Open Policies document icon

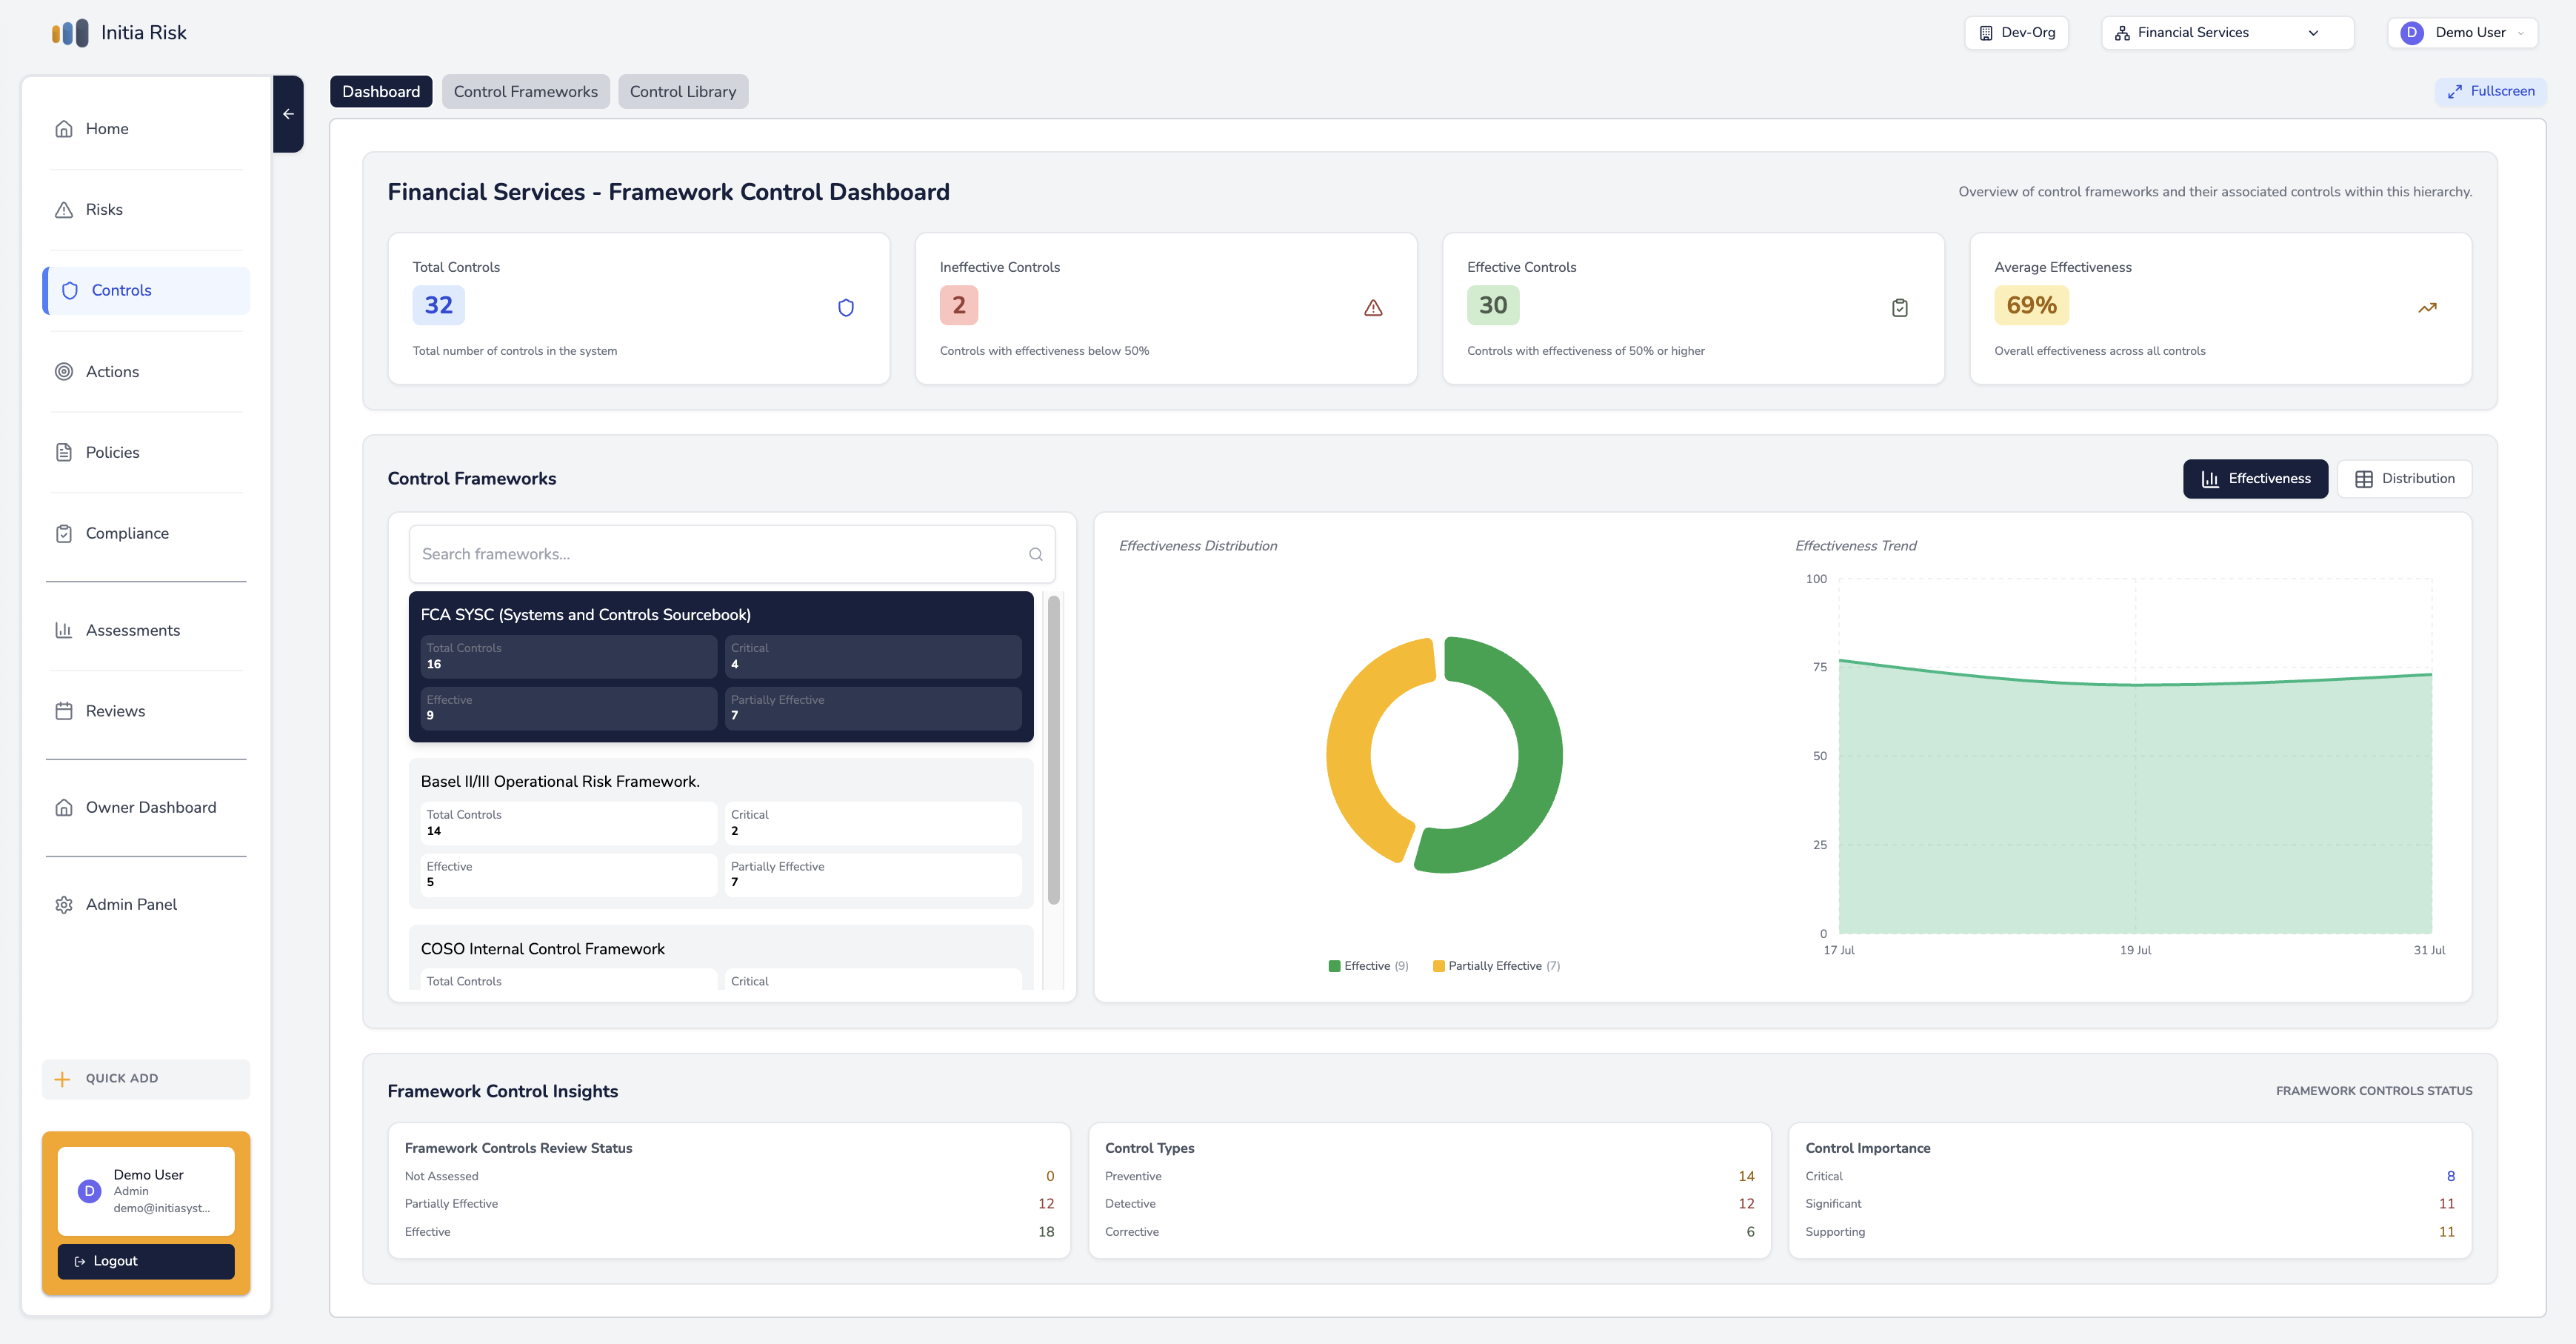coord(64,453)
